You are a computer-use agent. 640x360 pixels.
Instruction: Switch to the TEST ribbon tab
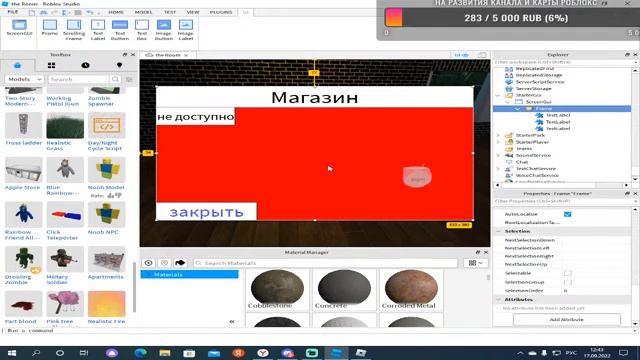pos(170,12)
